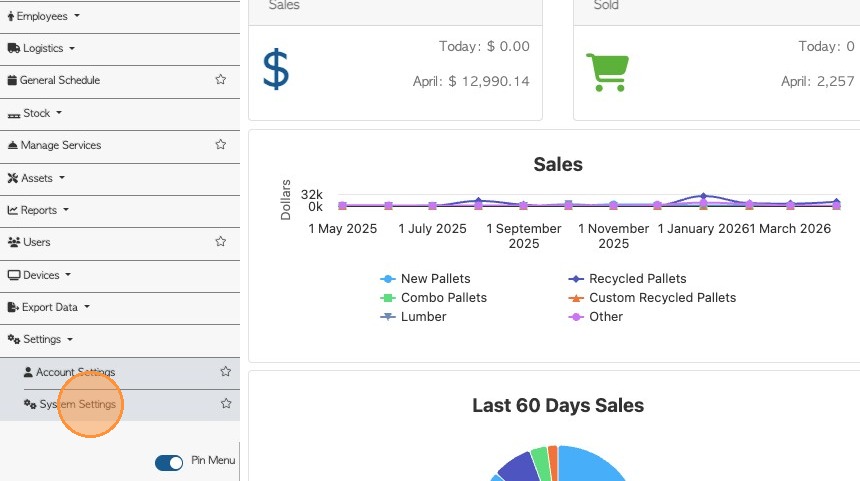Click the green shopping cart icon

607,72
